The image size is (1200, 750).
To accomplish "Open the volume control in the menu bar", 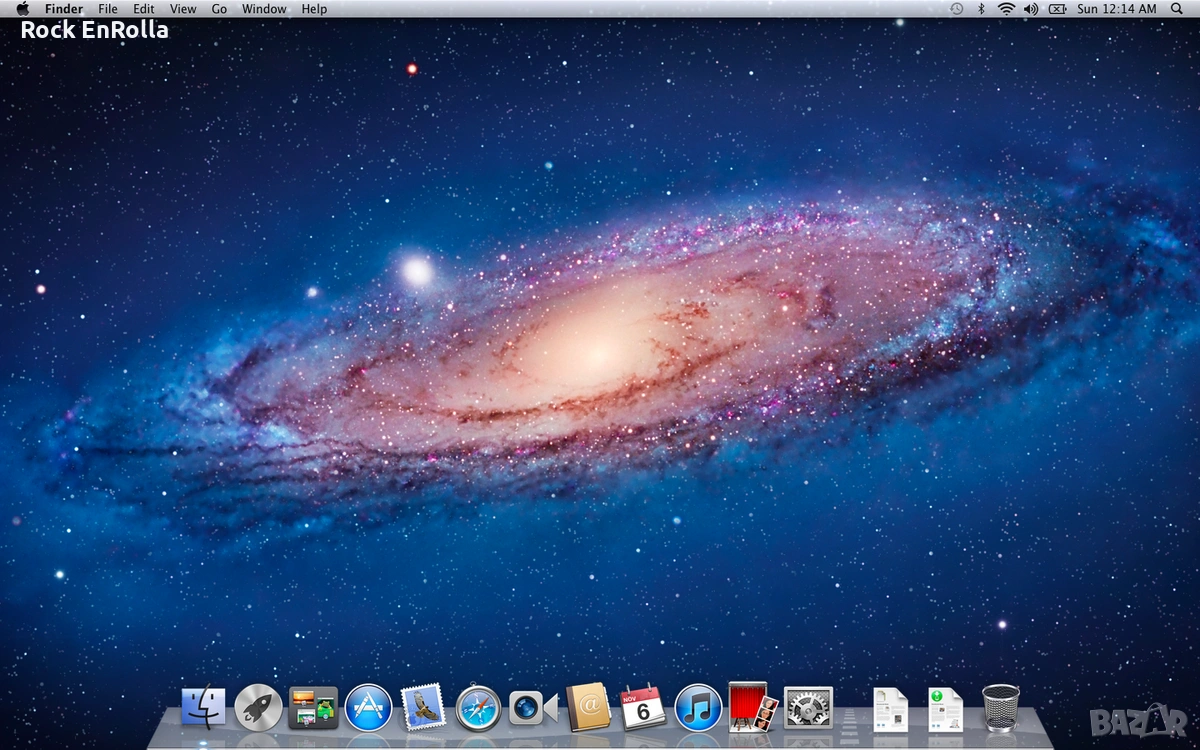I will pos(1031,9).
